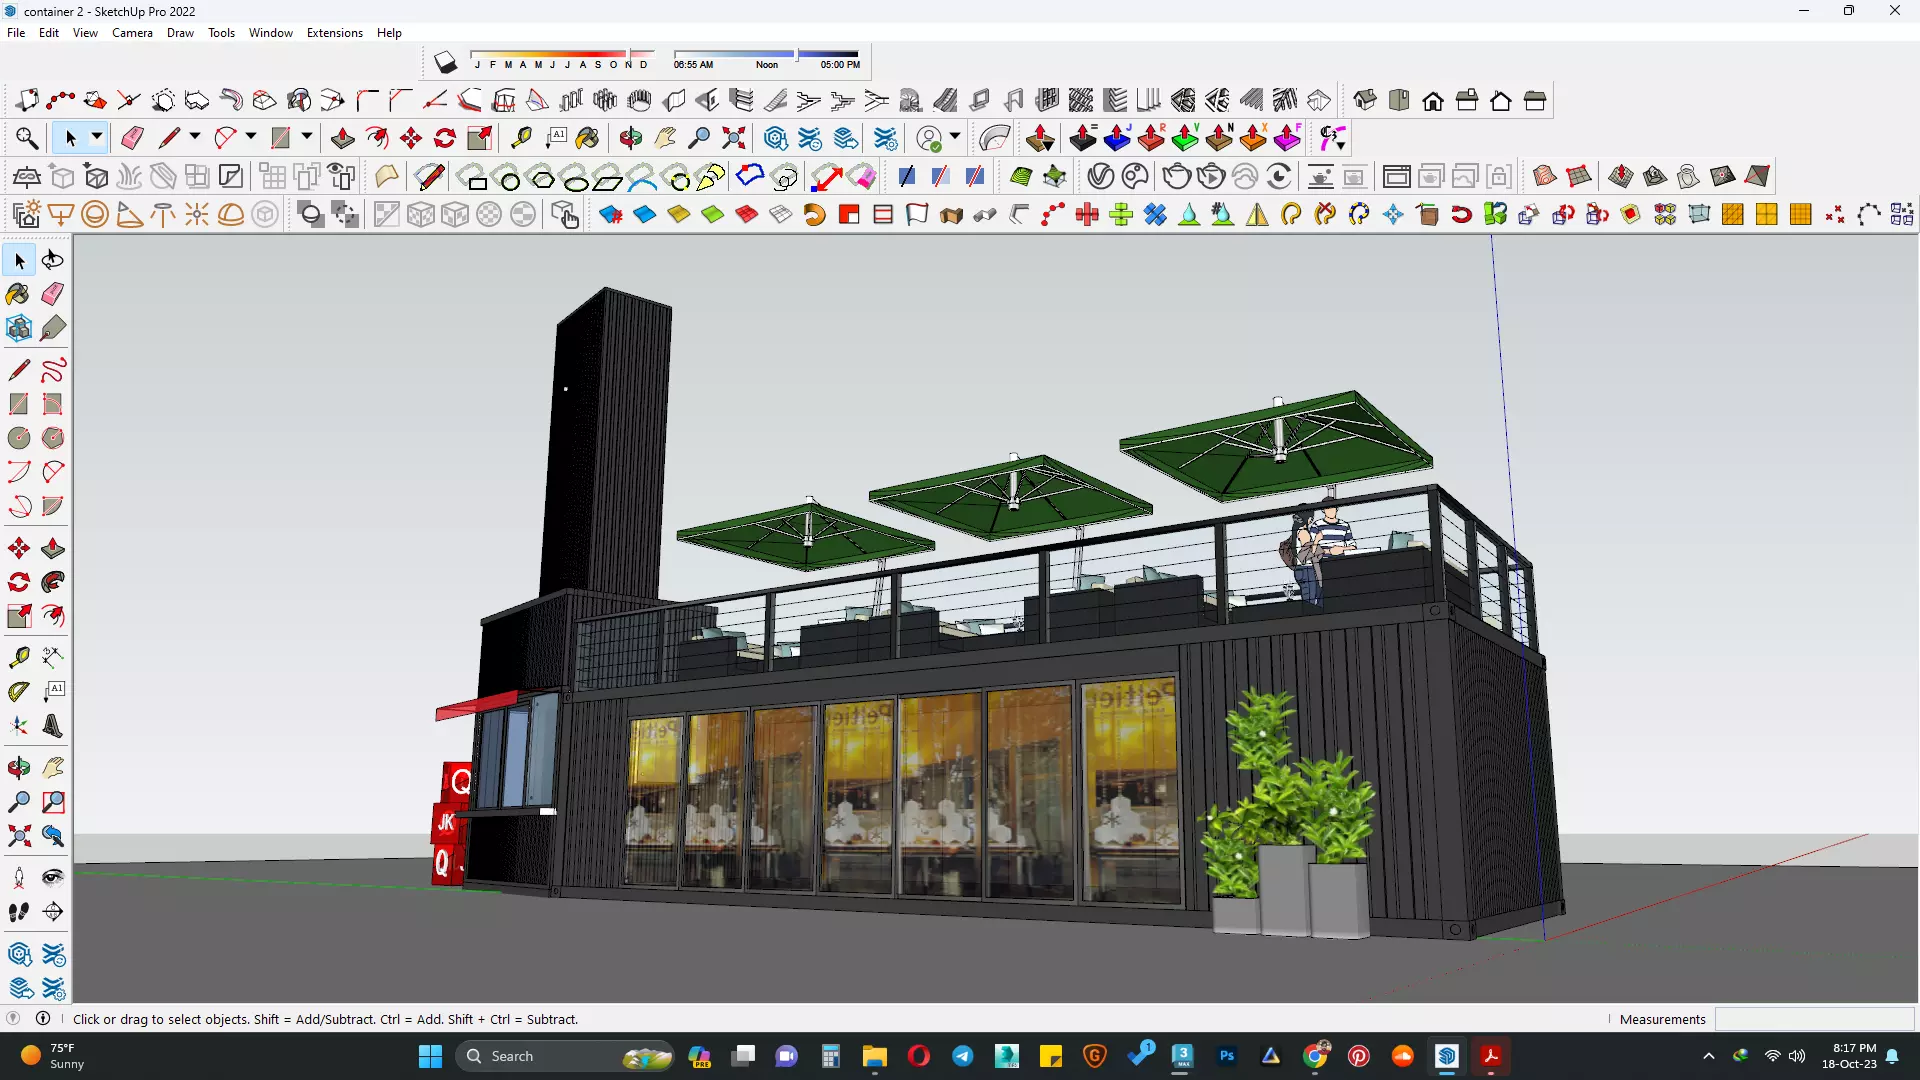The image size is (1920, 1080).
Task: Select the Eraser tool in top toolbar
Action: (132, 138)
